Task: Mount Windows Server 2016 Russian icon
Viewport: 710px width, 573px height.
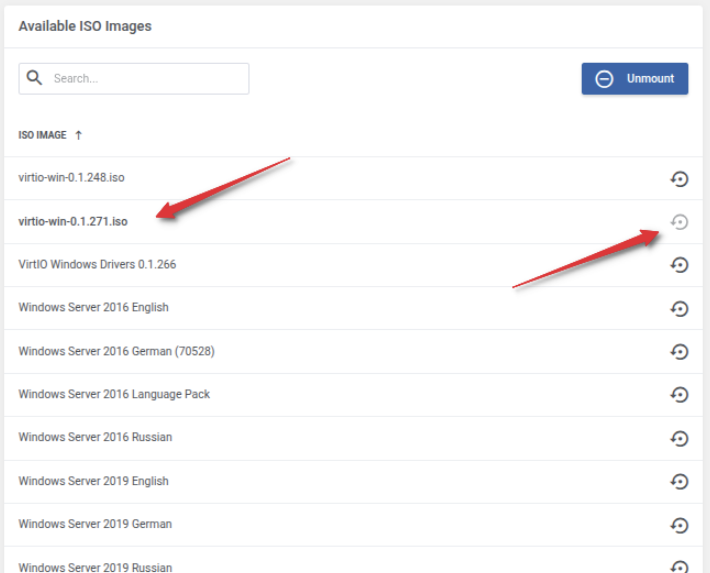Action: pos(679,438)
